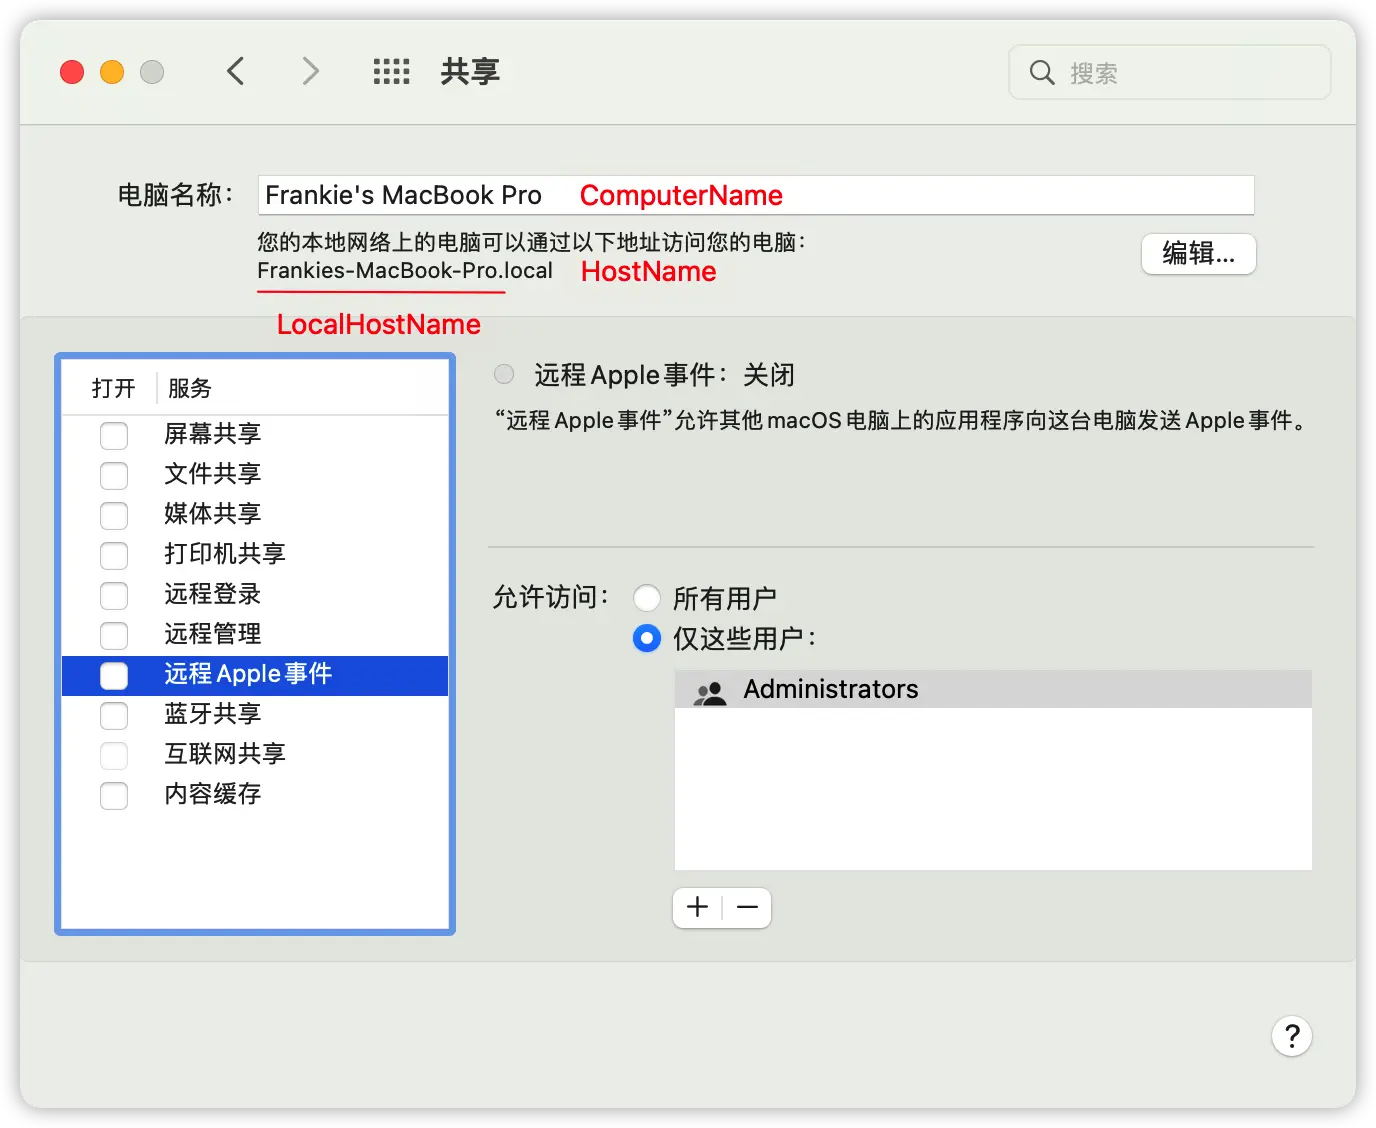Screen dimensions: 1376x1128
Task: Select the 互联网共享 service row
Action: click(255, 755)
